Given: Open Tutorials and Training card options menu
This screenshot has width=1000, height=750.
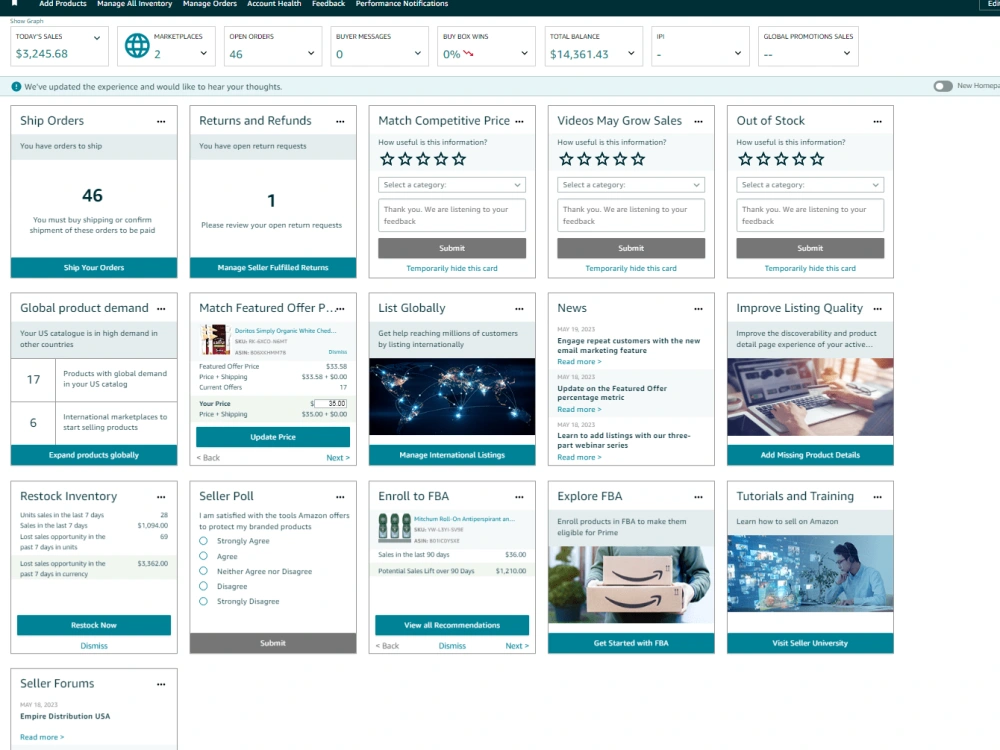Looking at the screenshot, I should [x=878, y=497].
